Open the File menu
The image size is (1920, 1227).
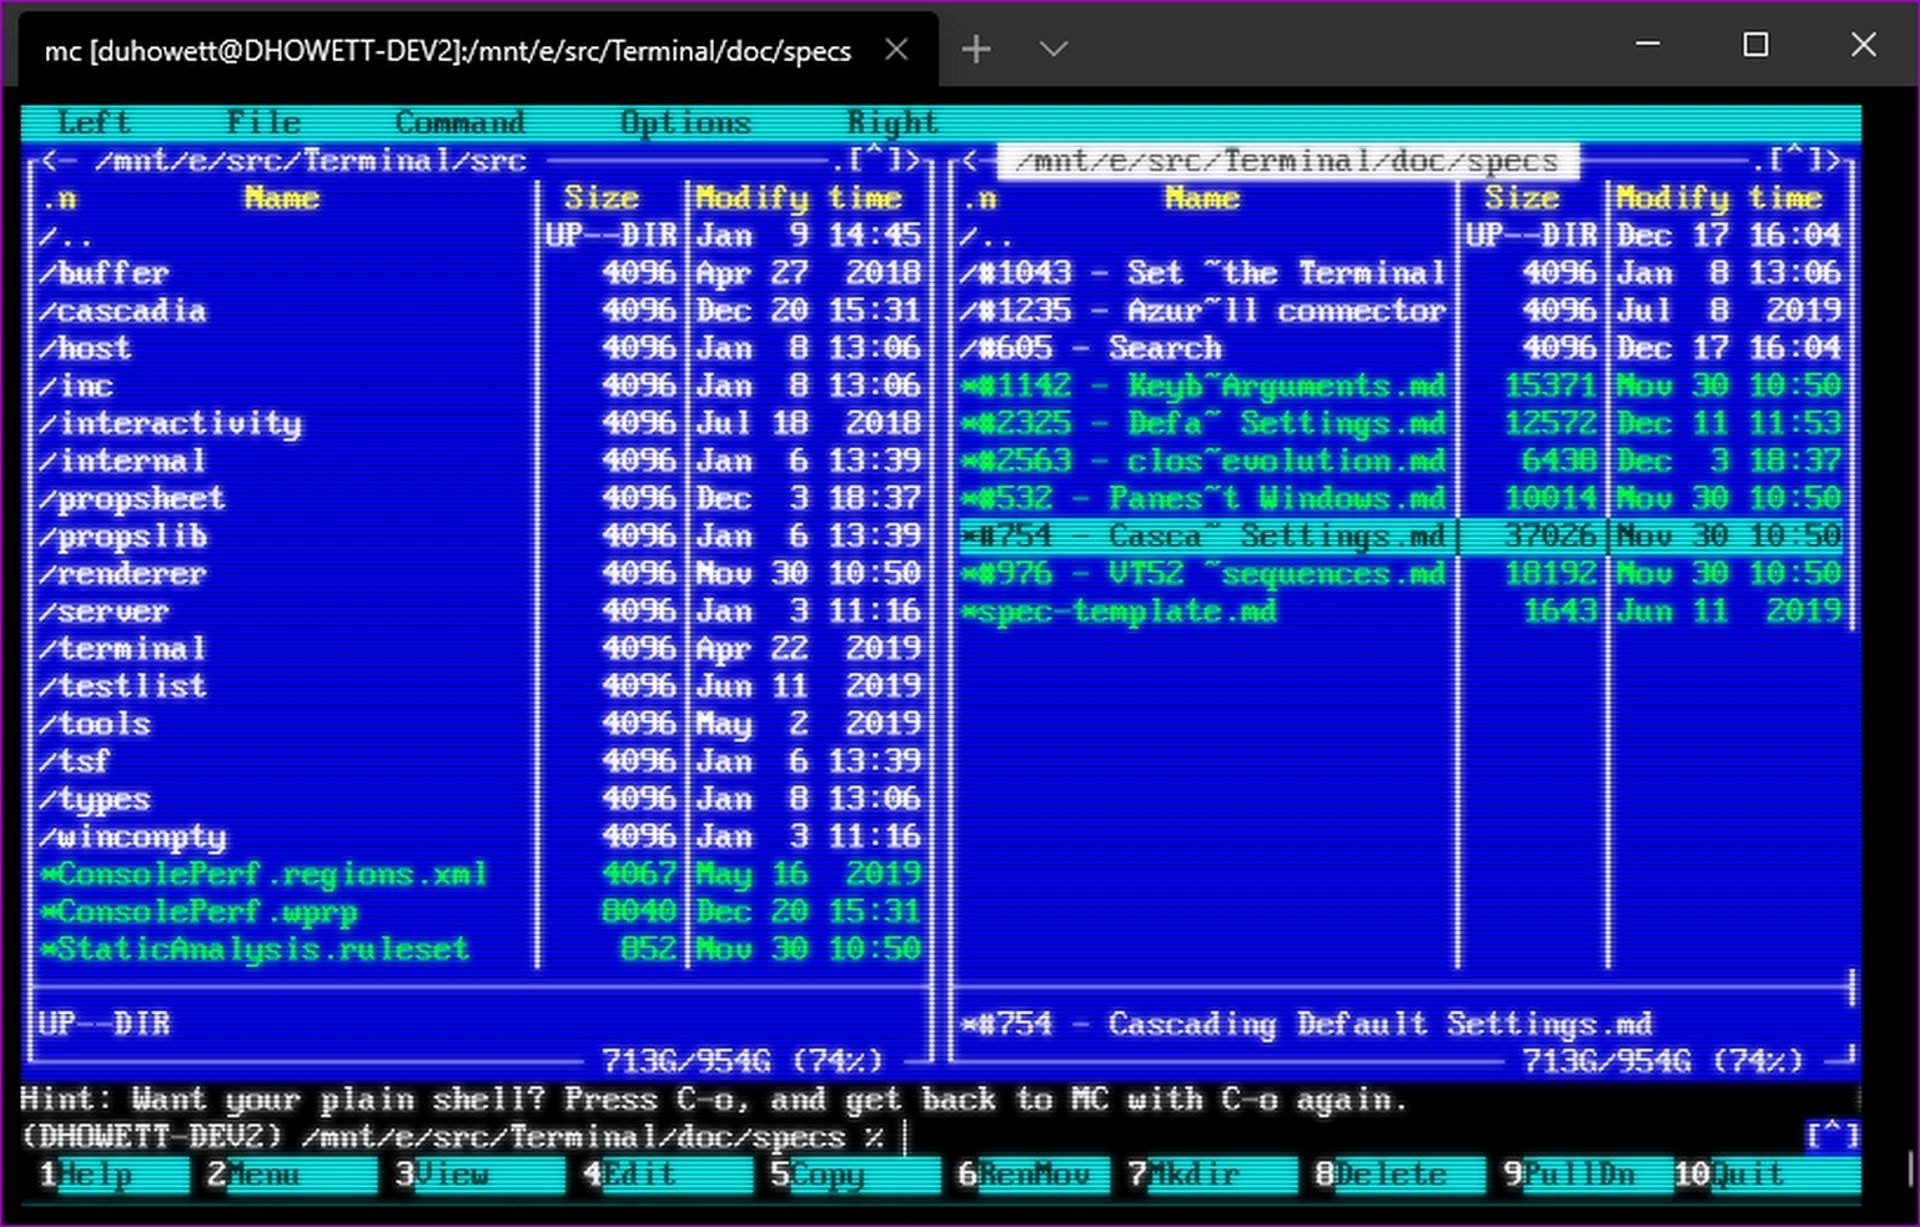tap(263, 121)
